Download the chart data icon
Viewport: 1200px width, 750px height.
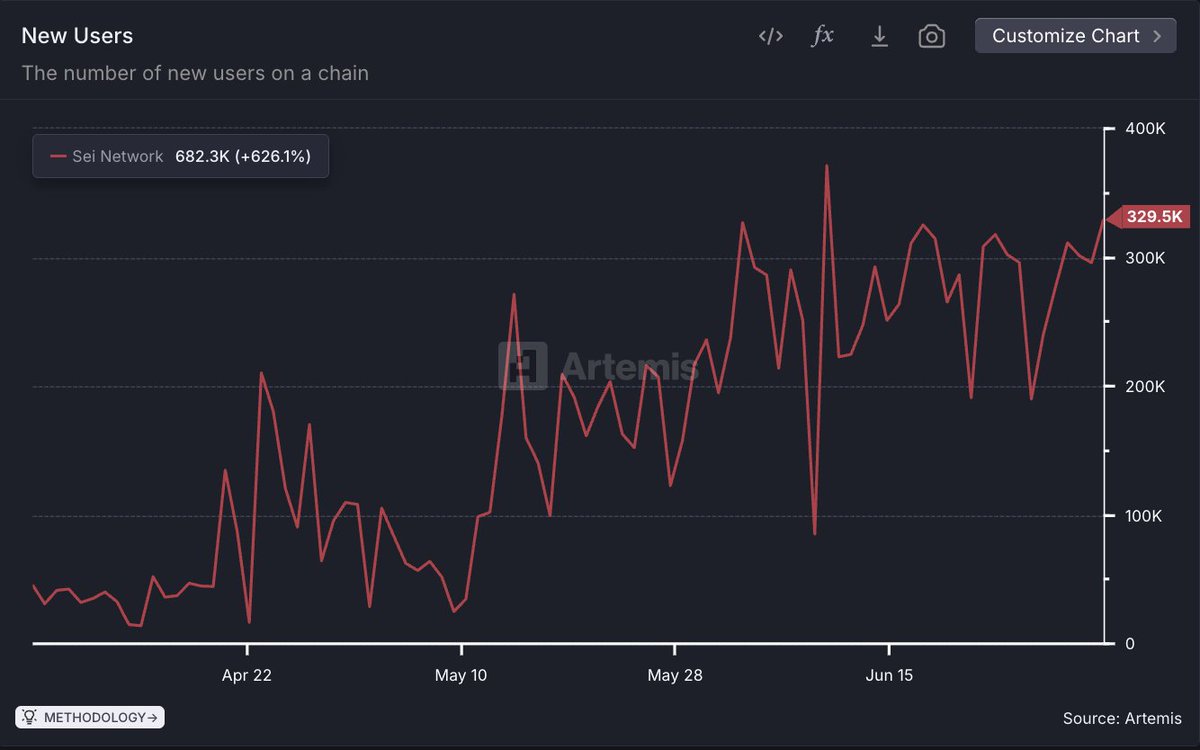tap(879, 36)
